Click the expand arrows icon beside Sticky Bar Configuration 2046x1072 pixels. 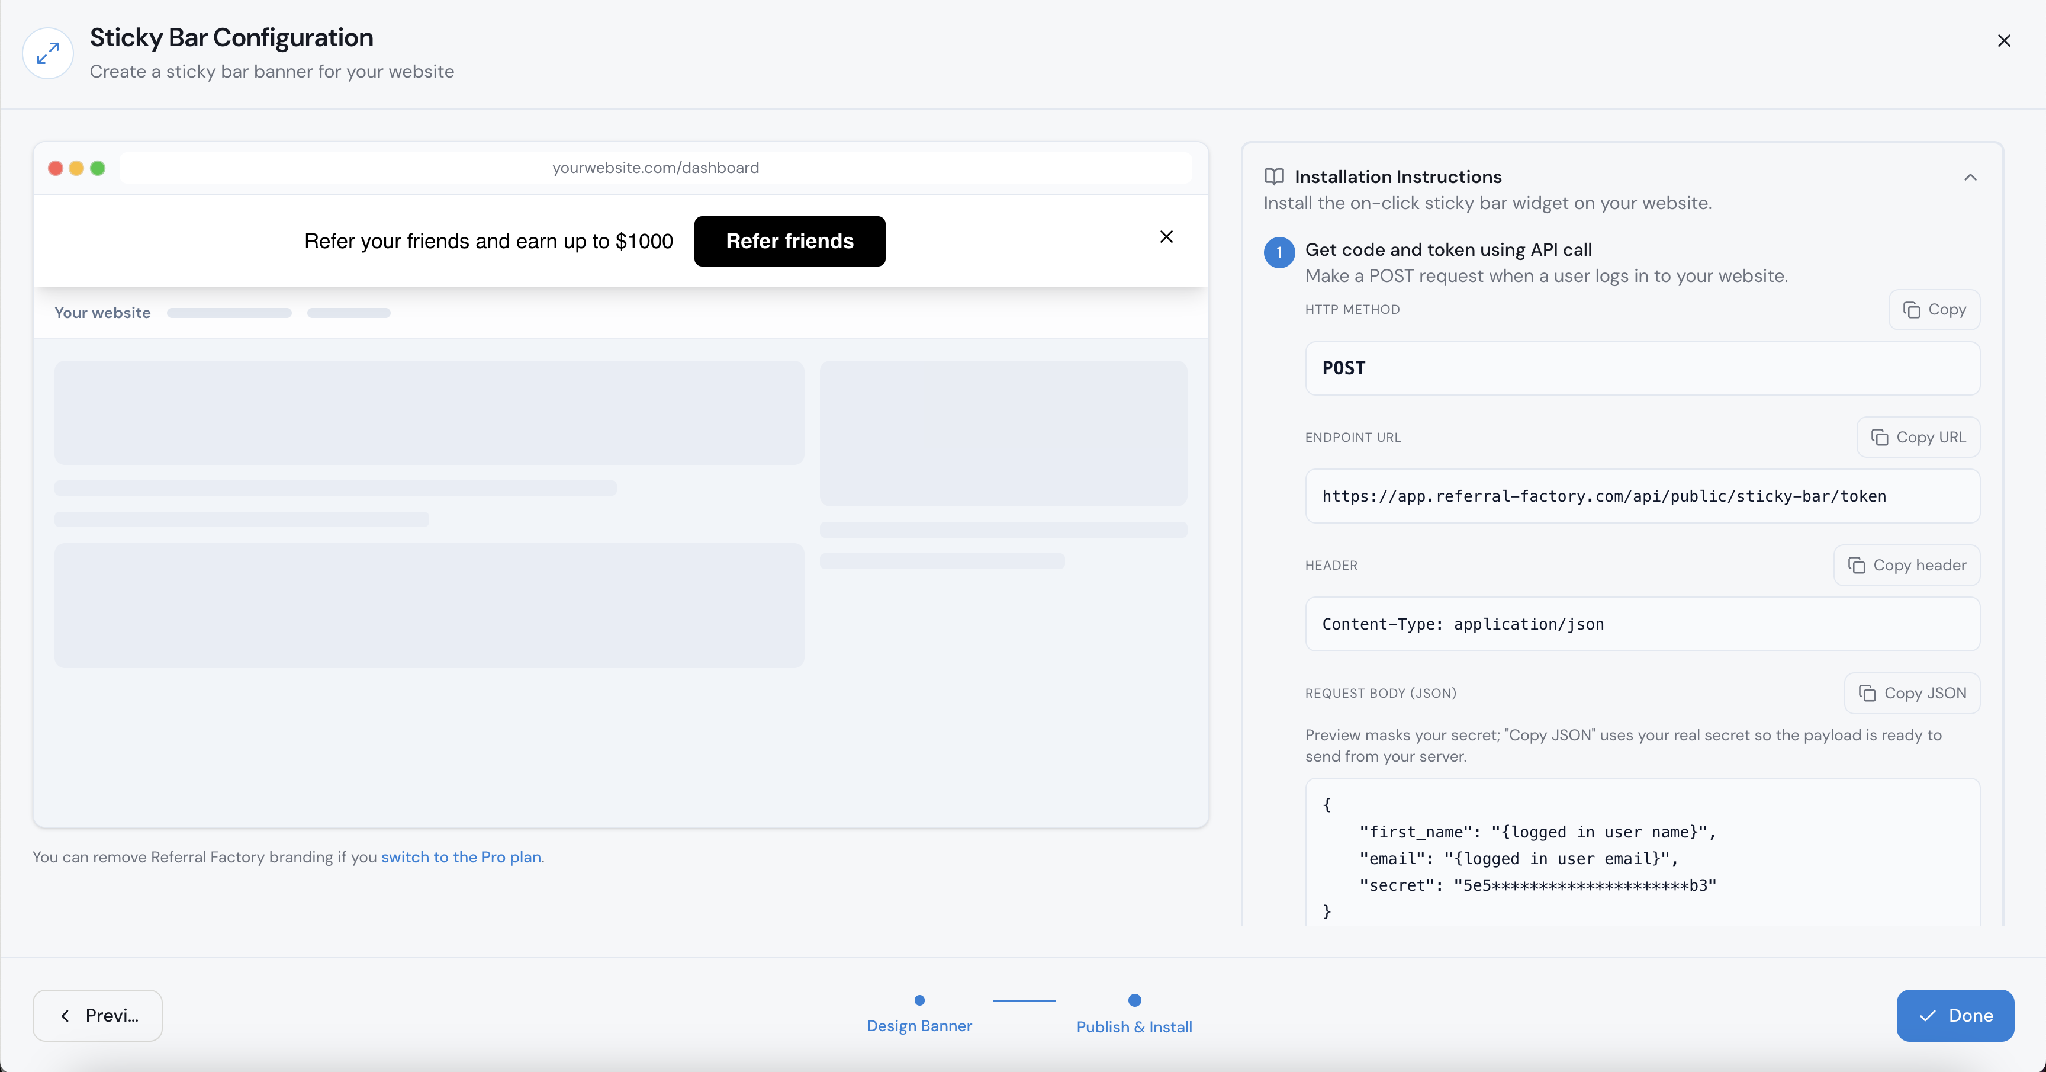click(48, 54)
